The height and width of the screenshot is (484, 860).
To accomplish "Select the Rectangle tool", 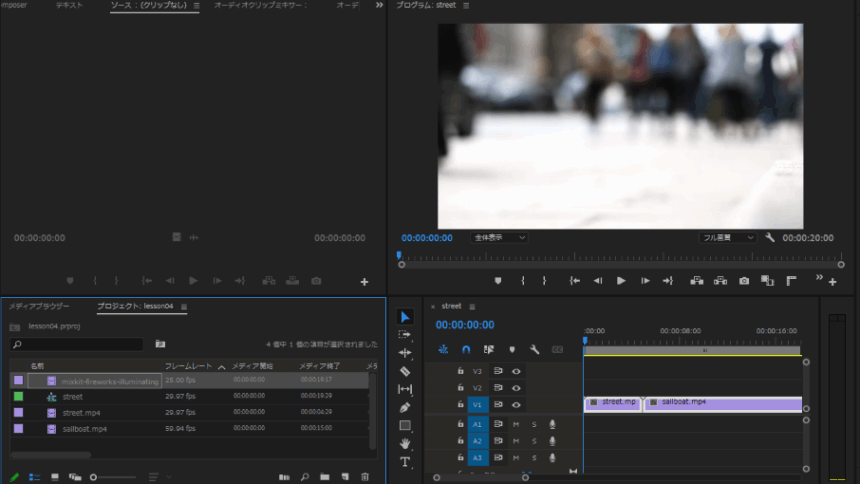I will click(405, 425).
